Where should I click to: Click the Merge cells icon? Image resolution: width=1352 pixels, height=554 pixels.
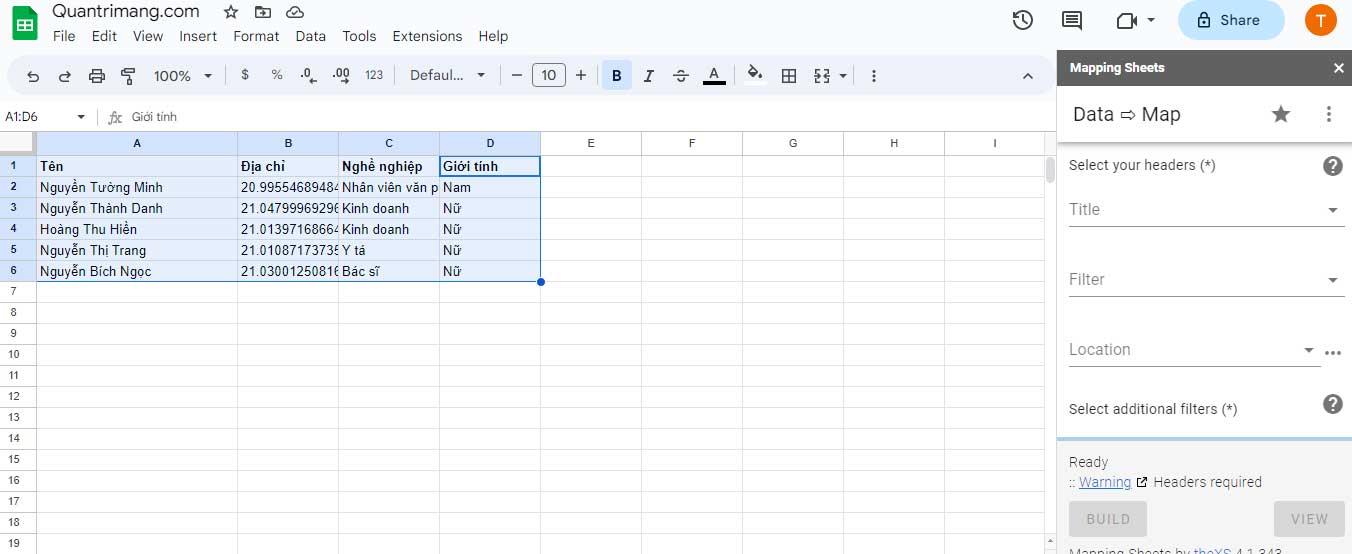[x=822, y=75]
